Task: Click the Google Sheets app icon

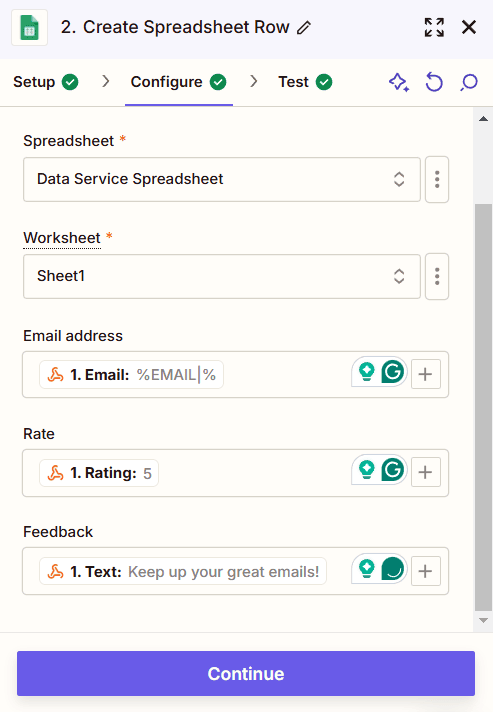Action: [x=30, y=28]
